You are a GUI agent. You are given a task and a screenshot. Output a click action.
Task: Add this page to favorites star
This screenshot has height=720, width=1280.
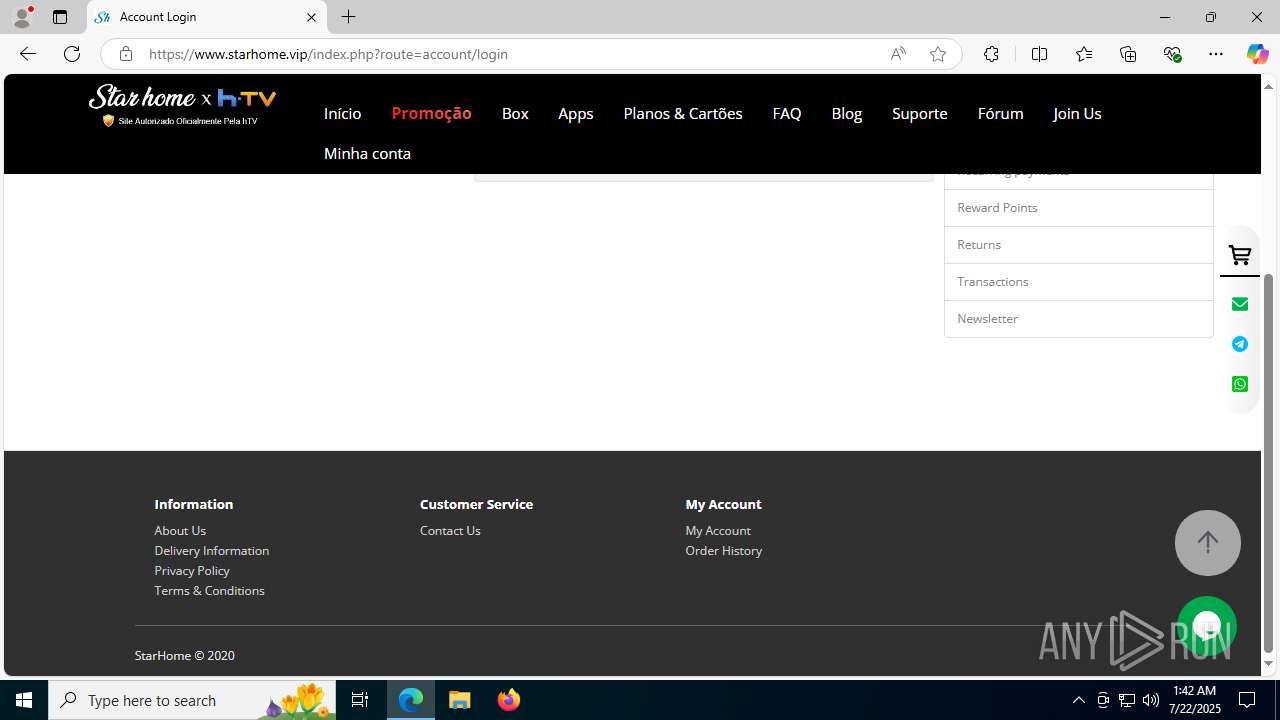point(938,54)
